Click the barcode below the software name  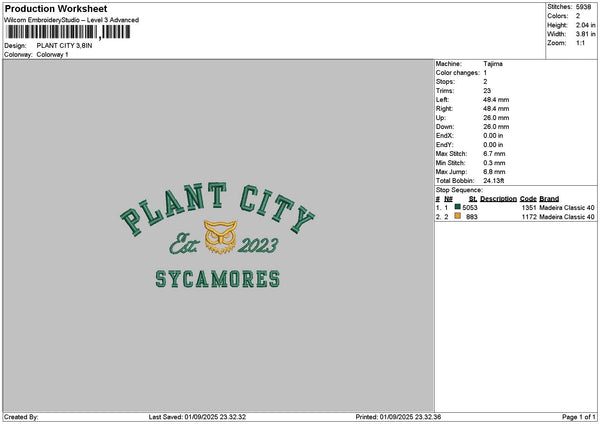[x=67, y=32]
